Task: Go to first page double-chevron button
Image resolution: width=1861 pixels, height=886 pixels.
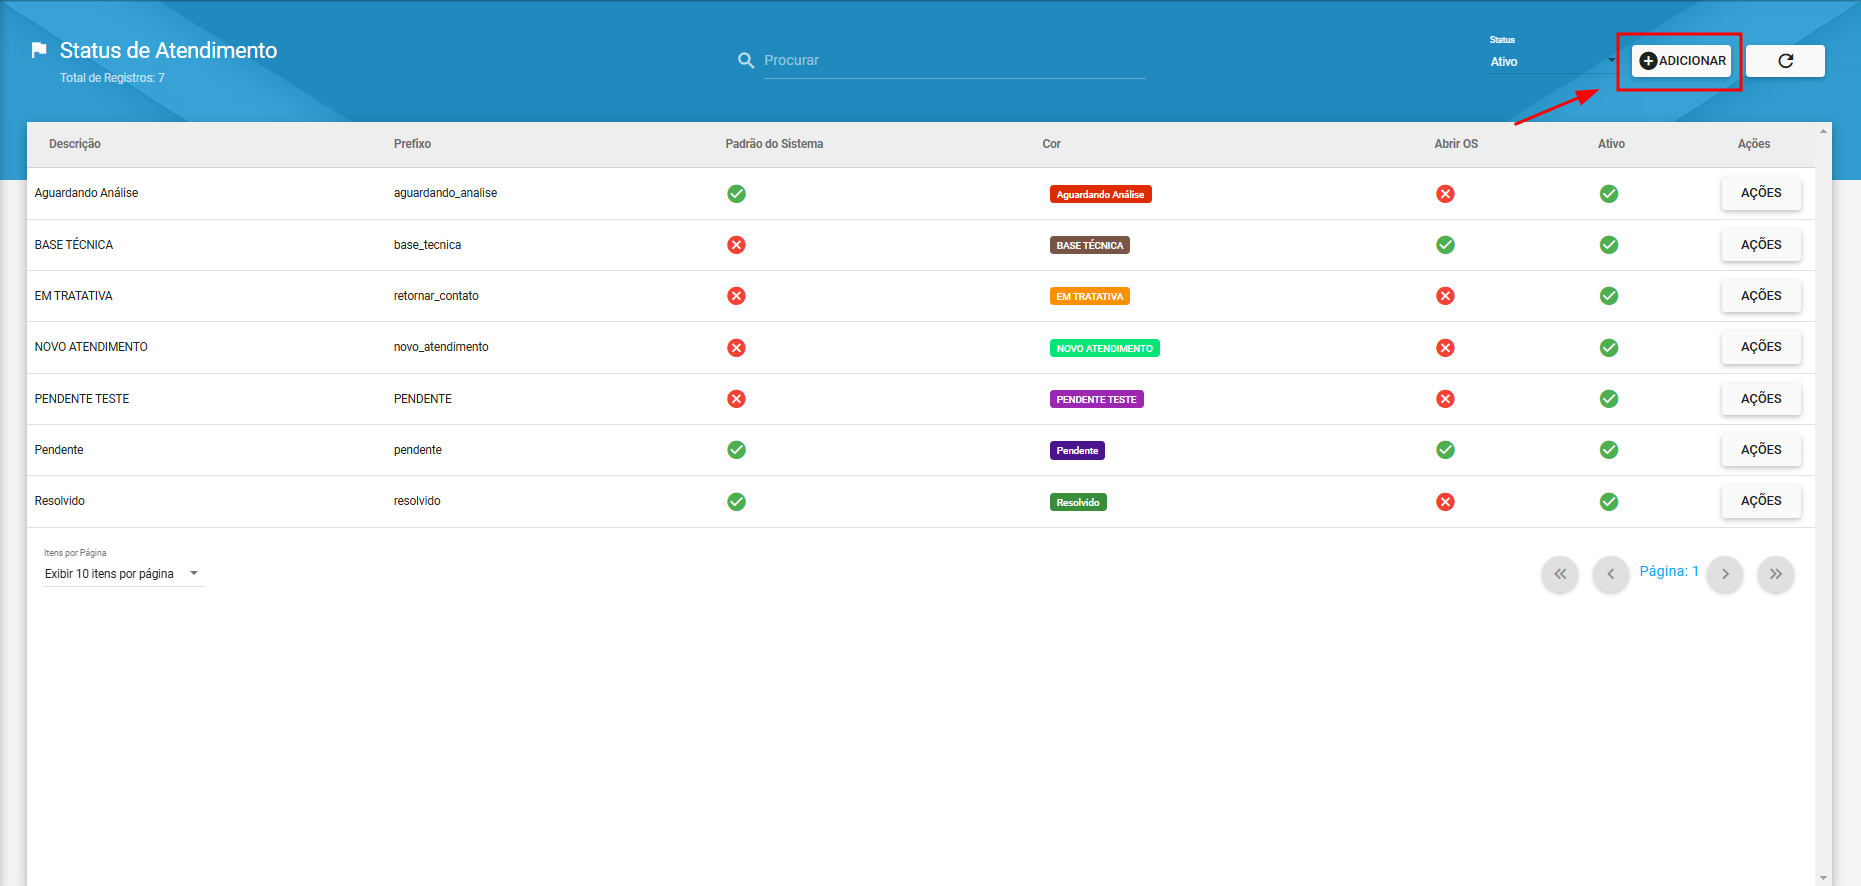Action: pyautogui.click(x=1560, y=574)
